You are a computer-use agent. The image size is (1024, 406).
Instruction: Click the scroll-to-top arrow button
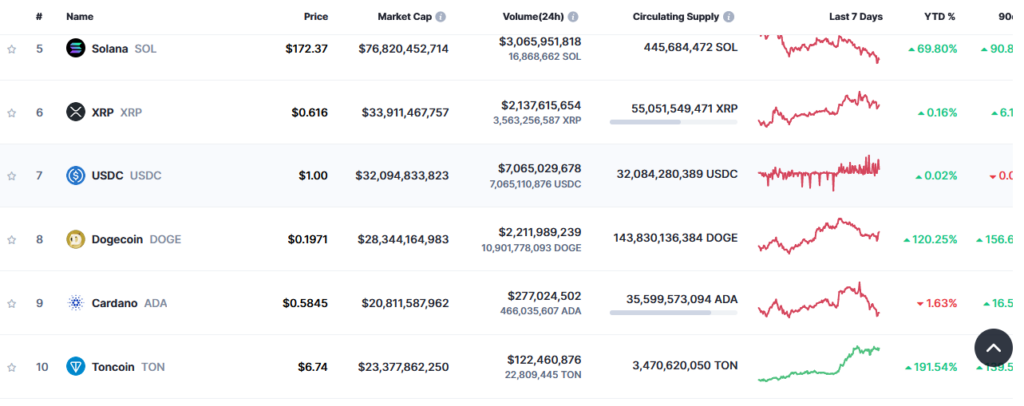pyautogui.click(x=993, y=348)
